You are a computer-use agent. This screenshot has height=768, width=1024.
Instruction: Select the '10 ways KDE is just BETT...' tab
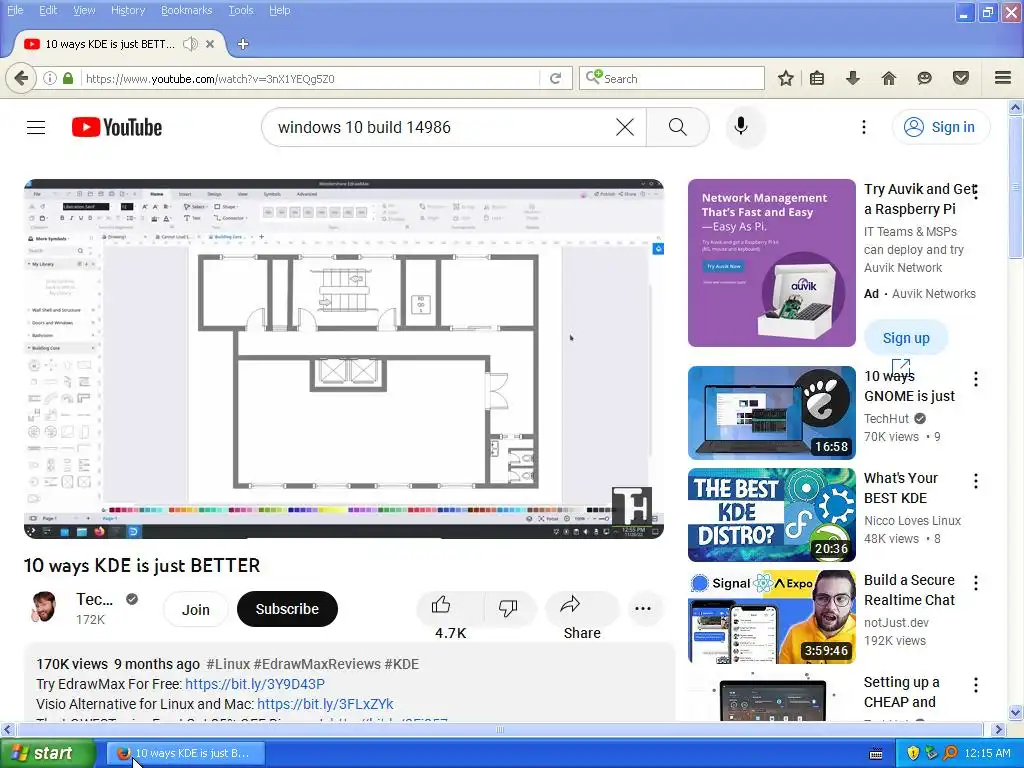[110, 44]
